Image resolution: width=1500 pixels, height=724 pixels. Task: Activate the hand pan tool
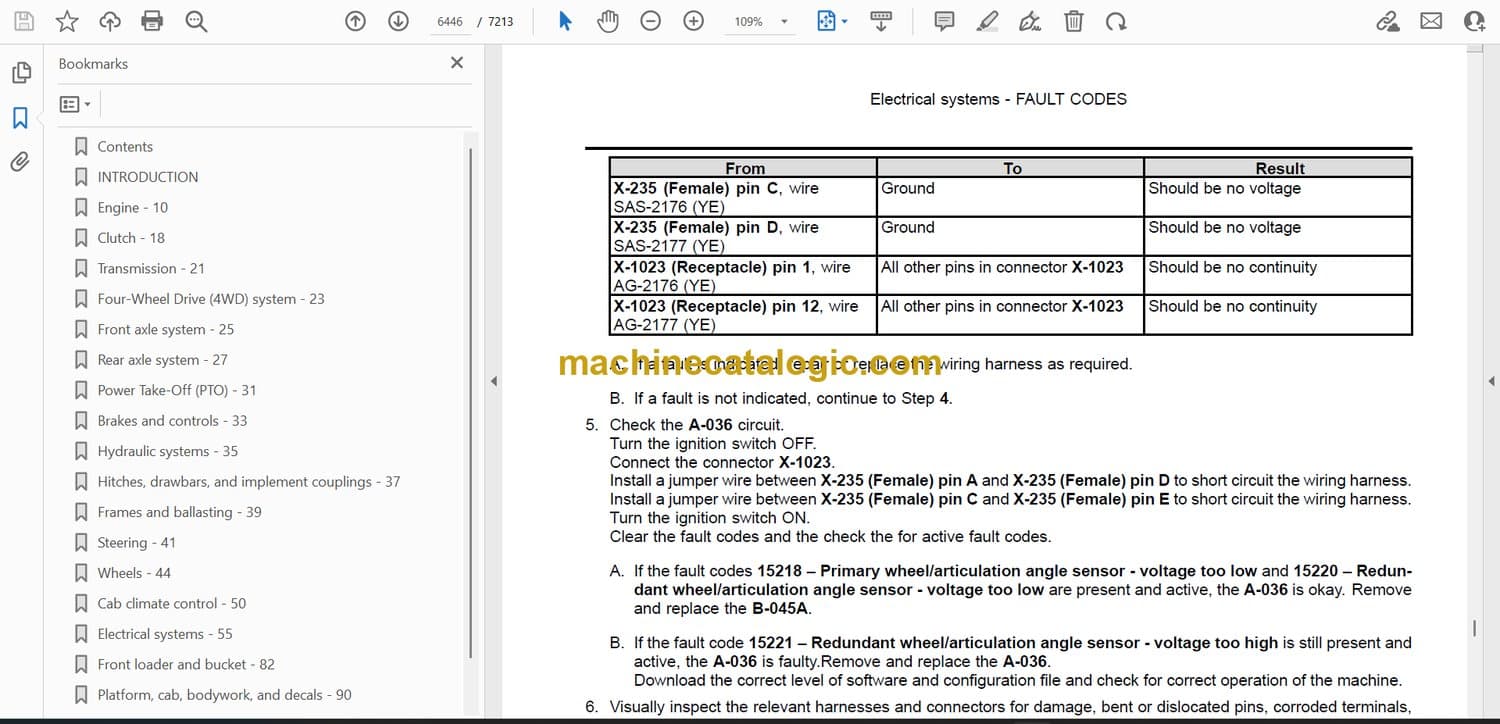[608, 21]
